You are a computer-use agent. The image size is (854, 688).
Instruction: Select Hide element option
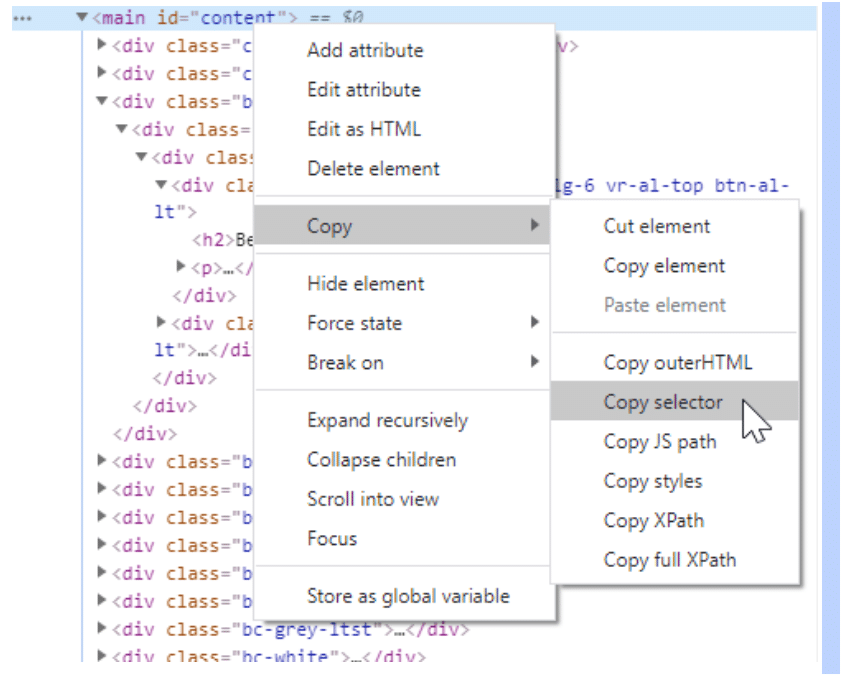point(365,284)
